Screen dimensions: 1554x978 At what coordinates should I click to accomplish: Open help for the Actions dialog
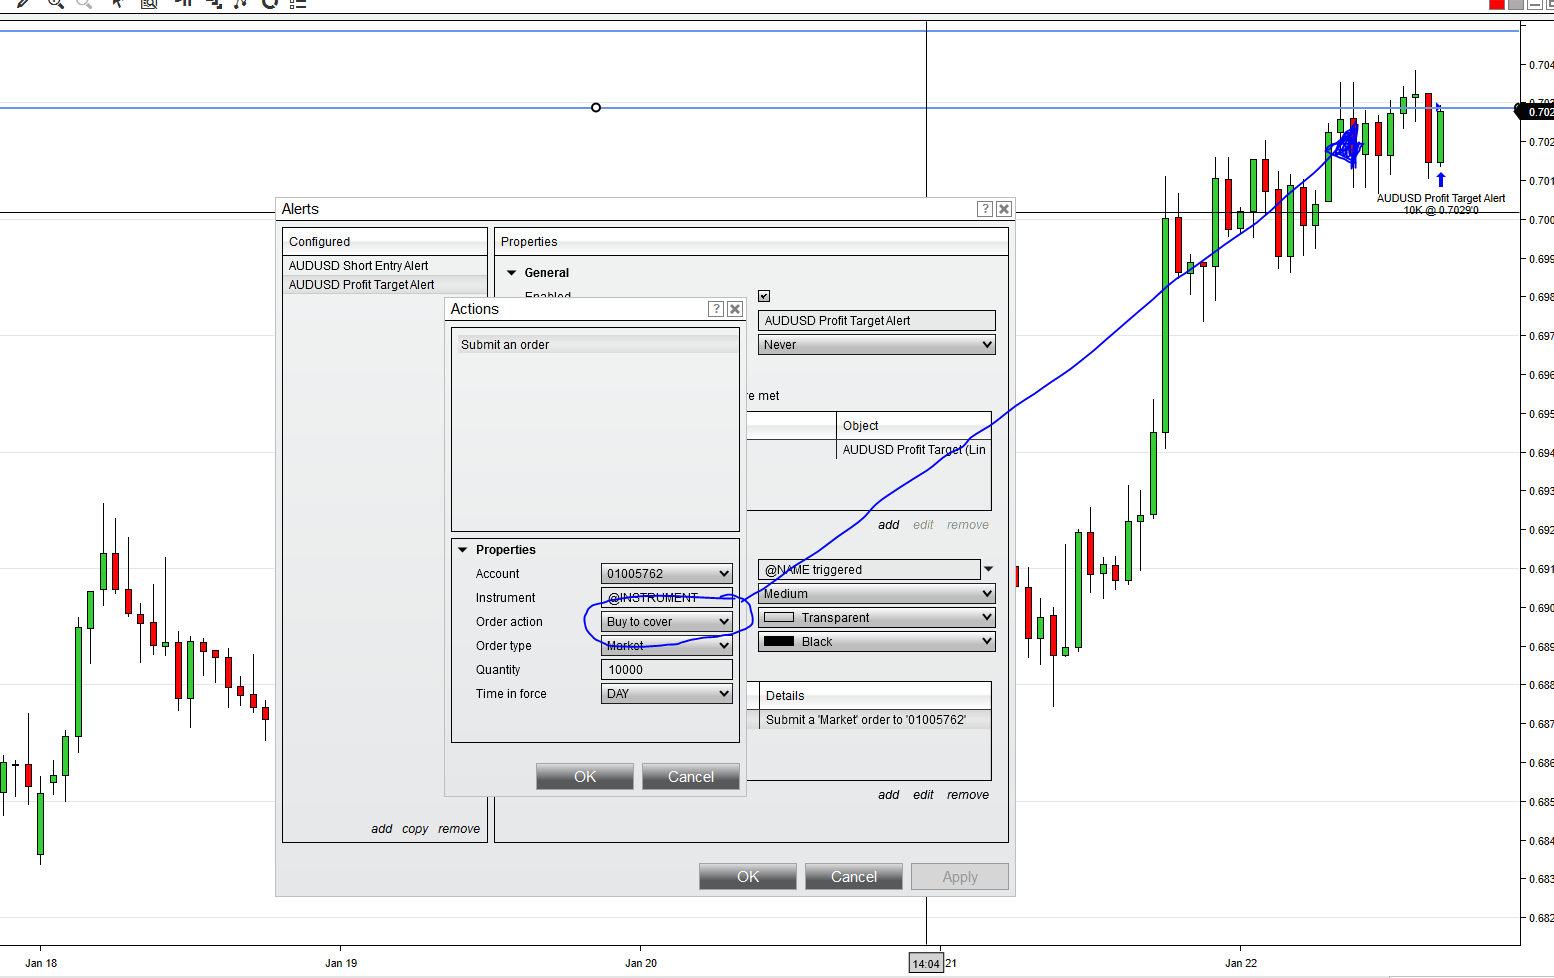716,309
